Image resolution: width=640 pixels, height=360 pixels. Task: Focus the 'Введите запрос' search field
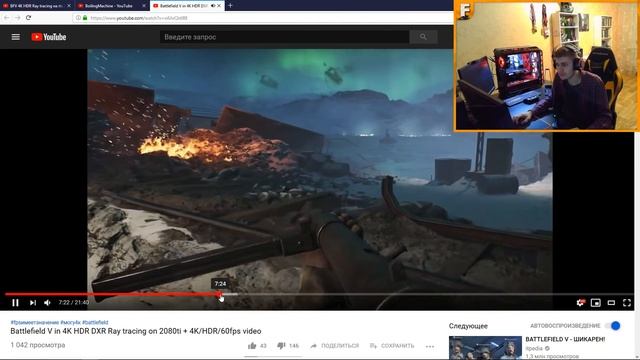[284, 37]
